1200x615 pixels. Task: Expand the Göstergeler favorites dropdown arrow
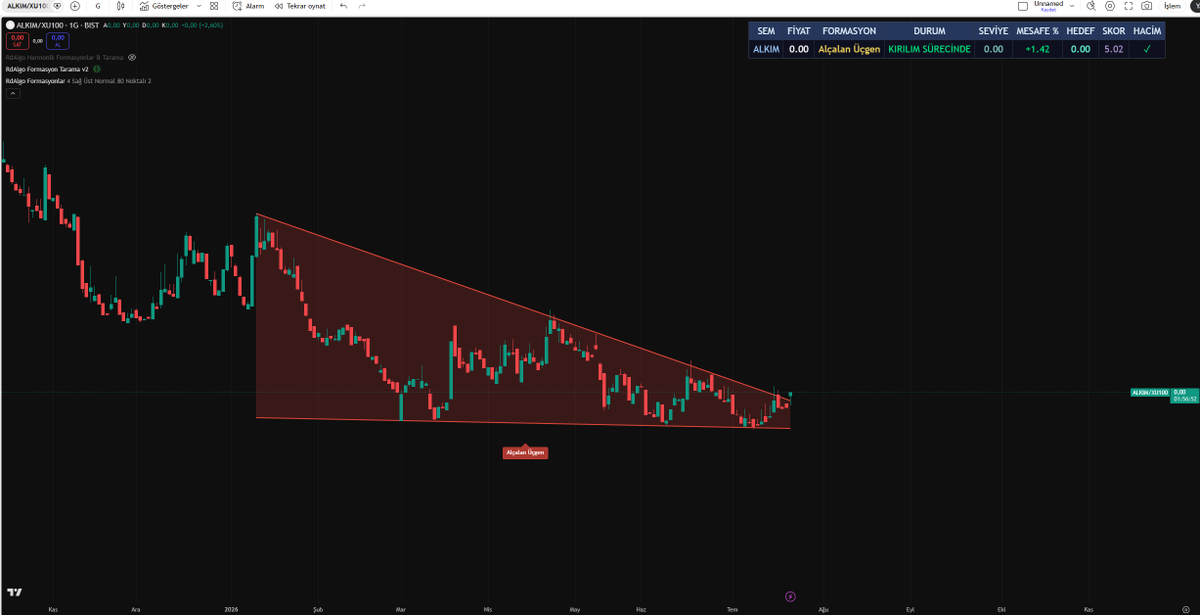(199, 6)
